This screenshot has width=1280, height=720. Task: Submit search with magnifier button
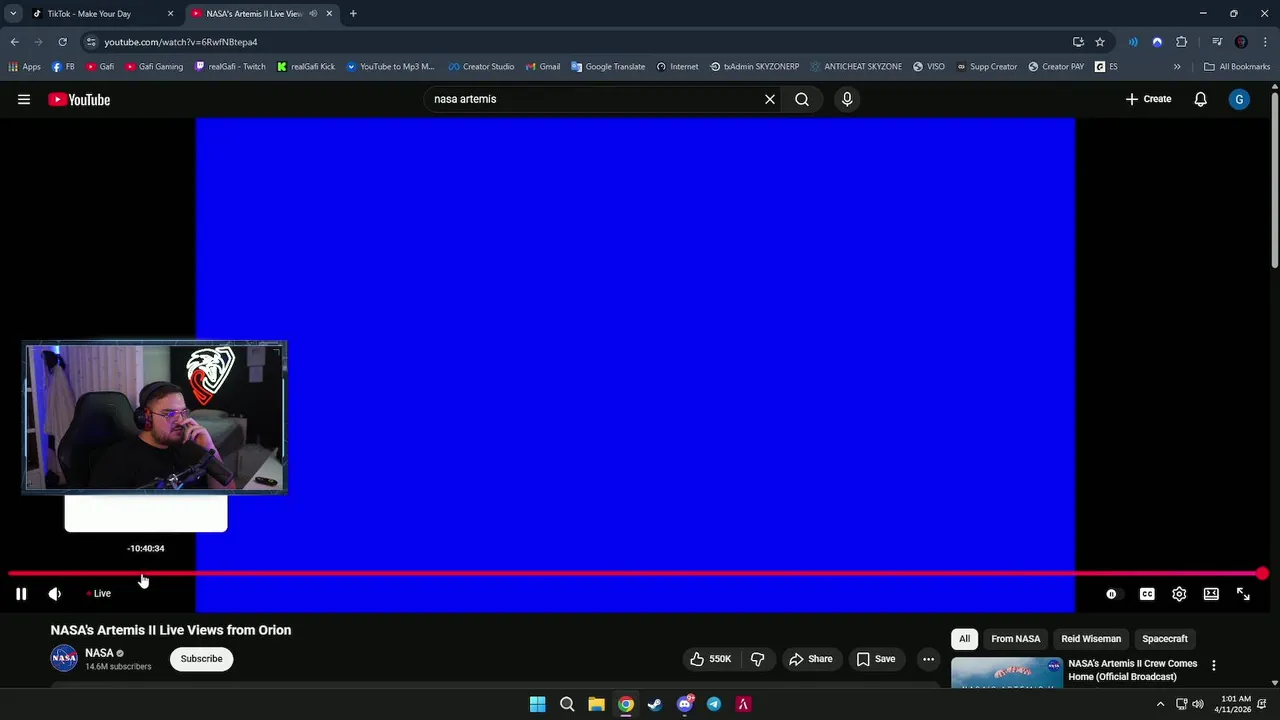click(802, 99)
